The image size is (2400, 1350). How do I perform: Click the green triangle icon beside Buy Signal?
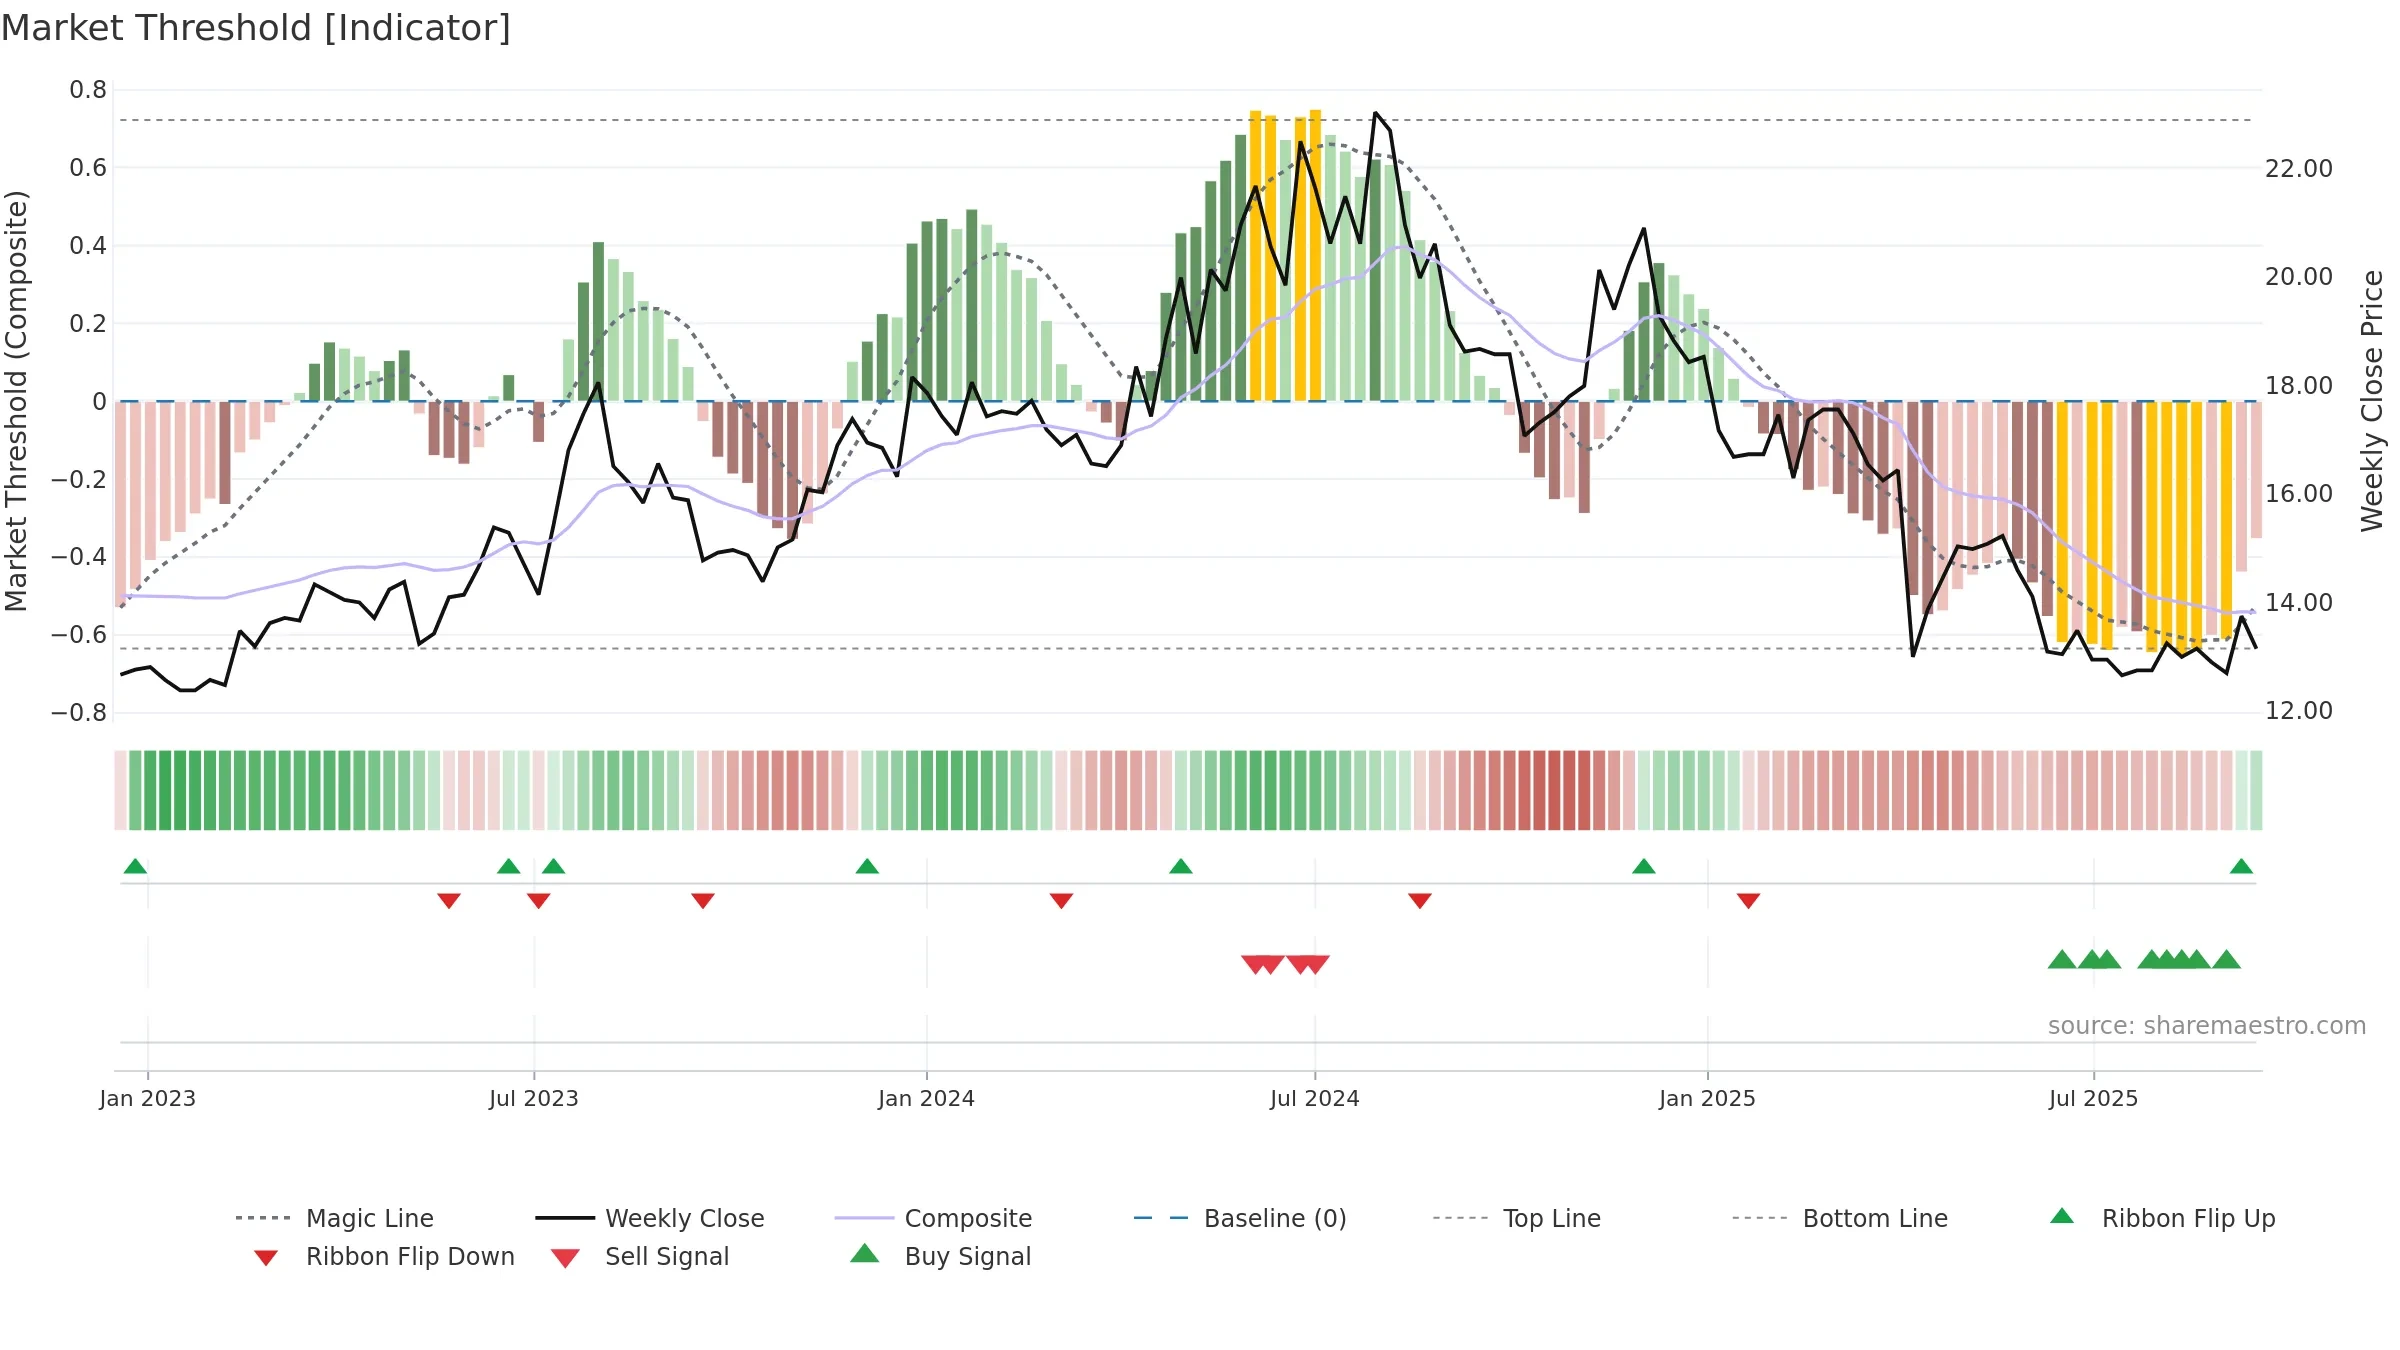864,1253
